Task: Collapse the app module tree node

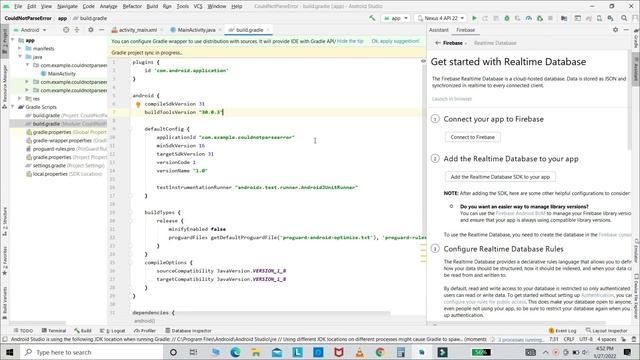Action: pos(13,40)
